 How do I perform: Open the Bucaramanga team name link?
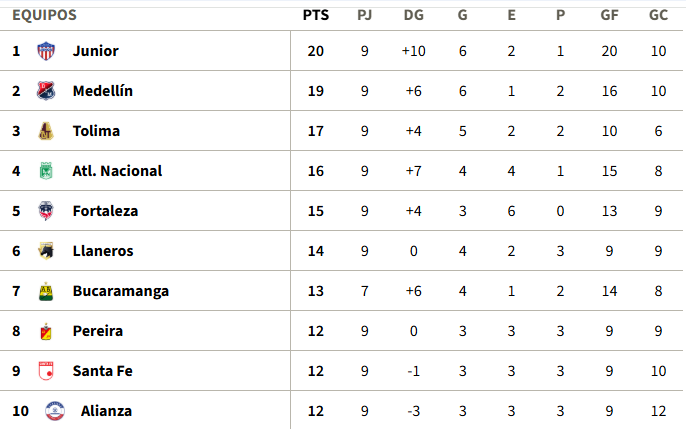click(121, 291)
